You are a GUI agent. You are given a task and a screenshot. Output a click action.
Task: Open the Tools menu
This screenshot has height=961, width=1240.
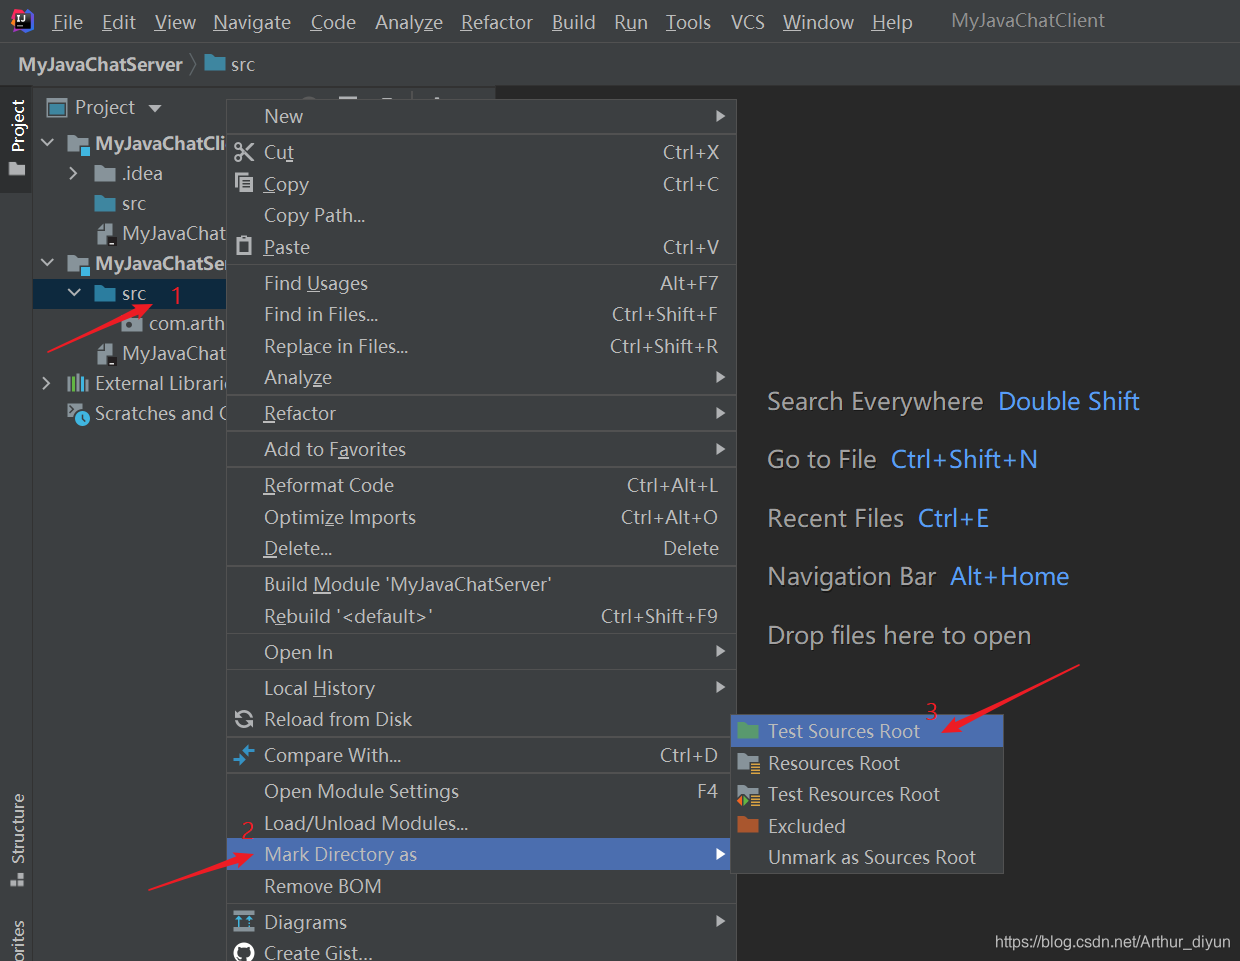click(688, 22)
